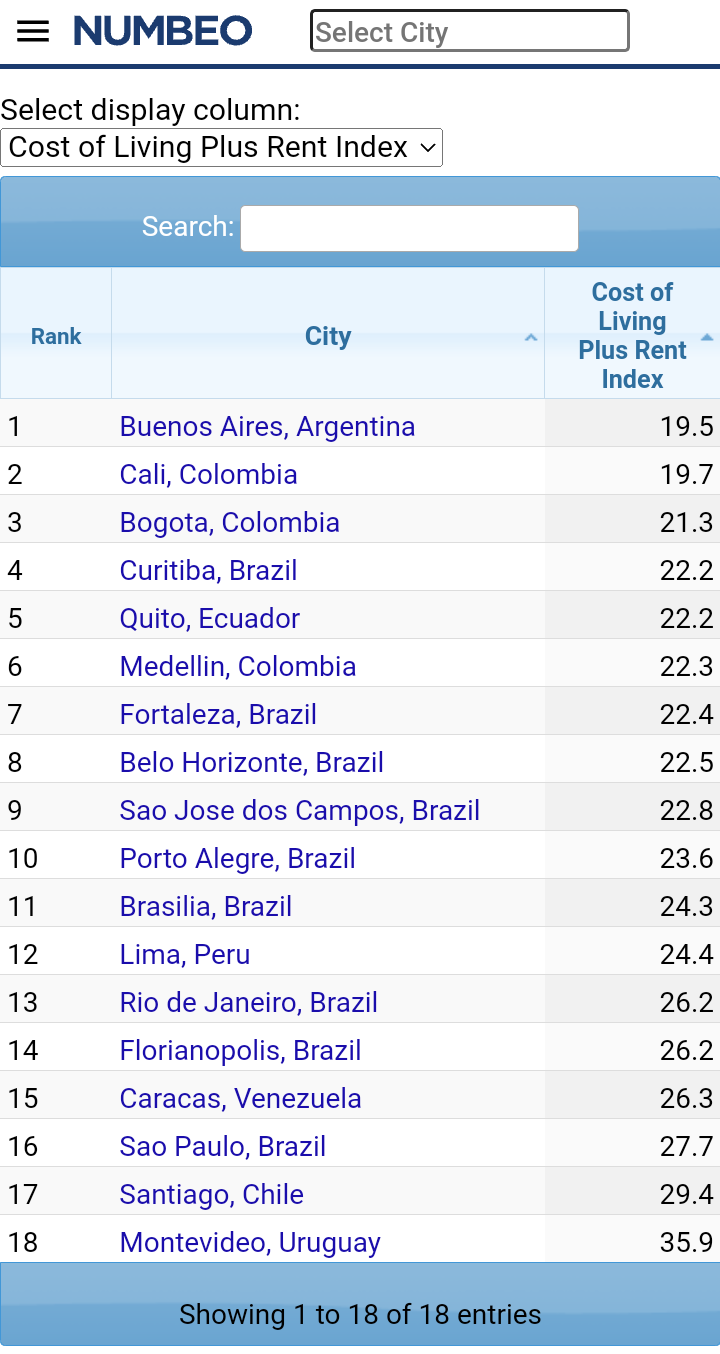The image size is (720, 1354).
Task: Open Lima, Peru city link
Action: [x=184, y=955]
